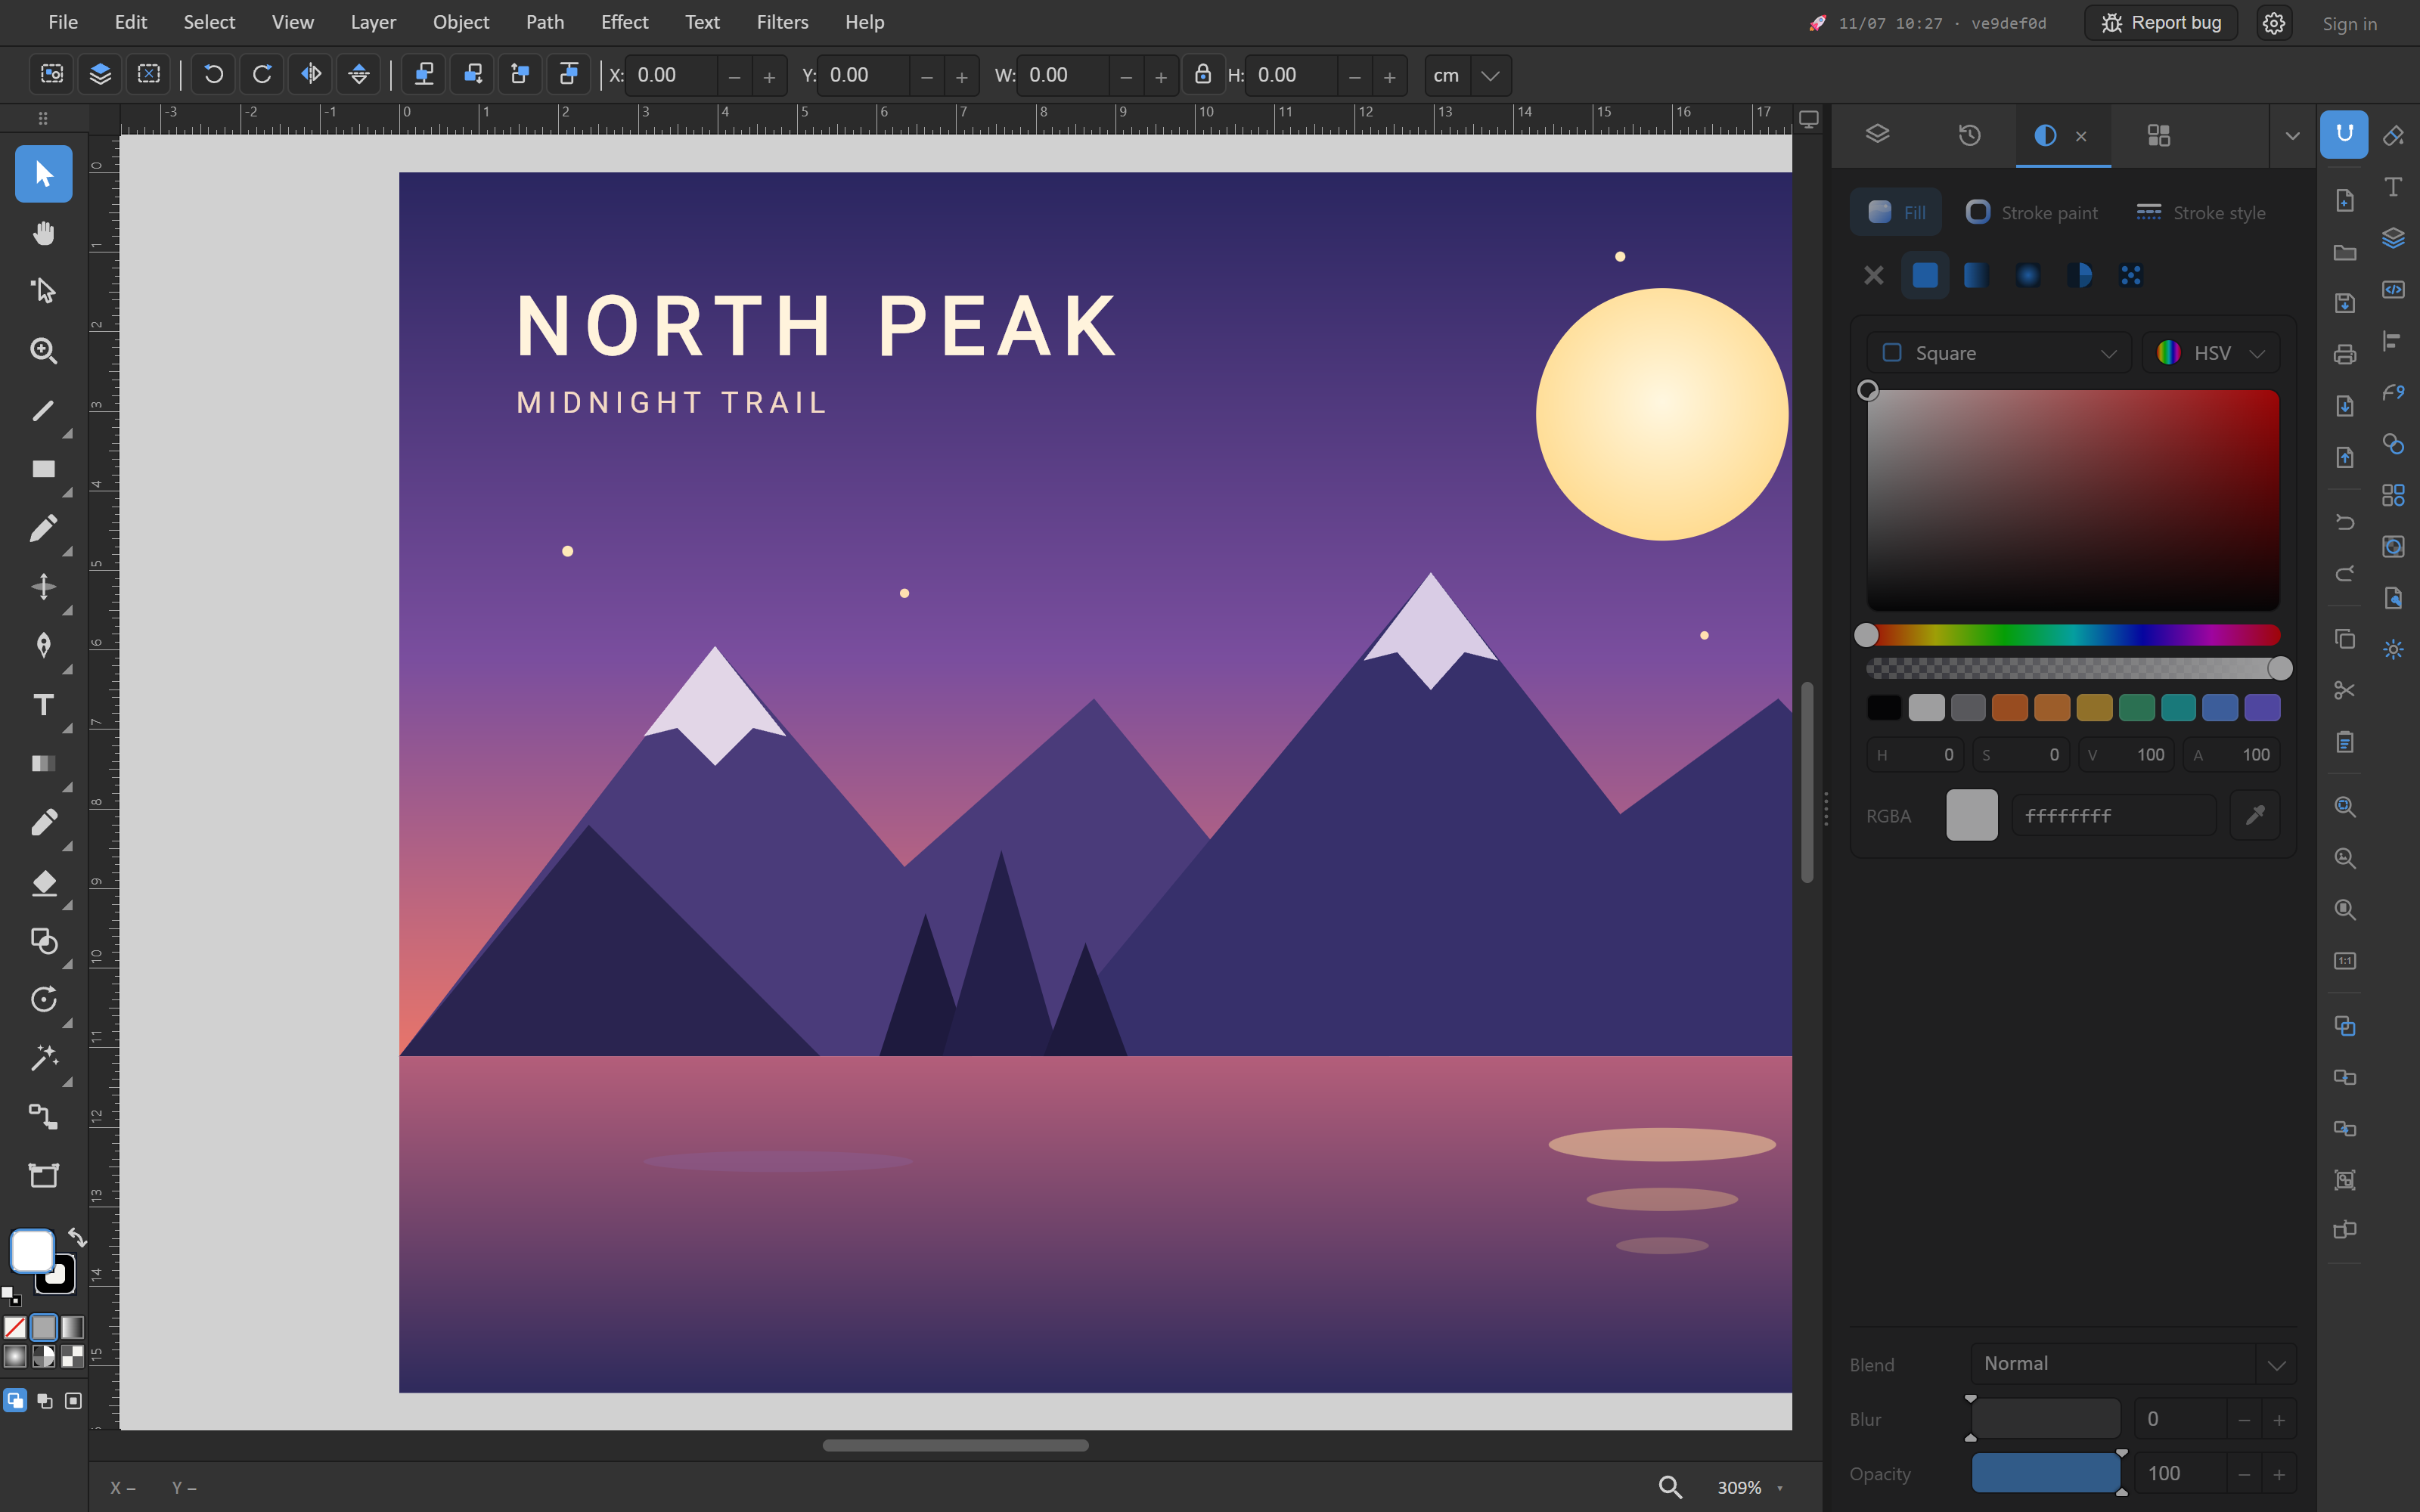Select the Pen nib tool

tap(43, 646)
